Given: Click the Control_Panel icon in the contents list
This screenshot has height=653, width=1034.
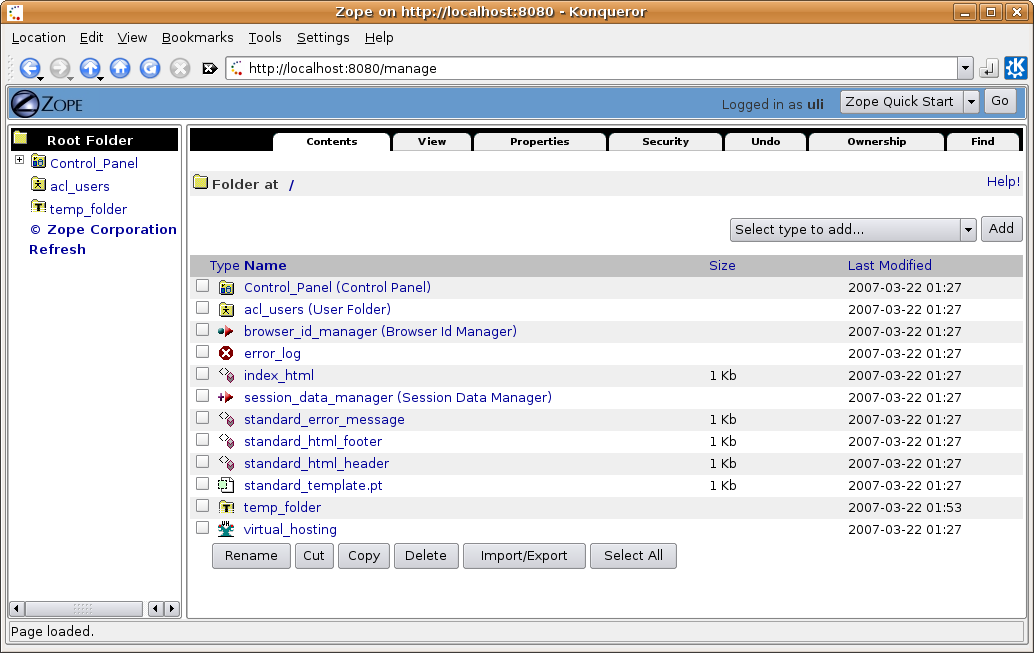Looking at the screenshot, I should tap(226, 288).
